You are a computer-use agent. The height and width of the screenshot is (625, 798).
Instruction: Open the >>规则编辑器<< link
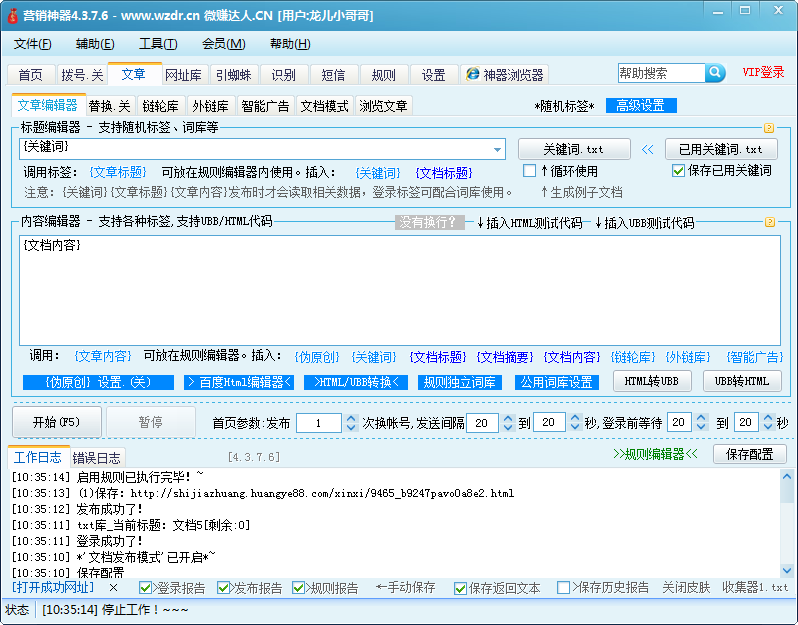tap(656, 454)
